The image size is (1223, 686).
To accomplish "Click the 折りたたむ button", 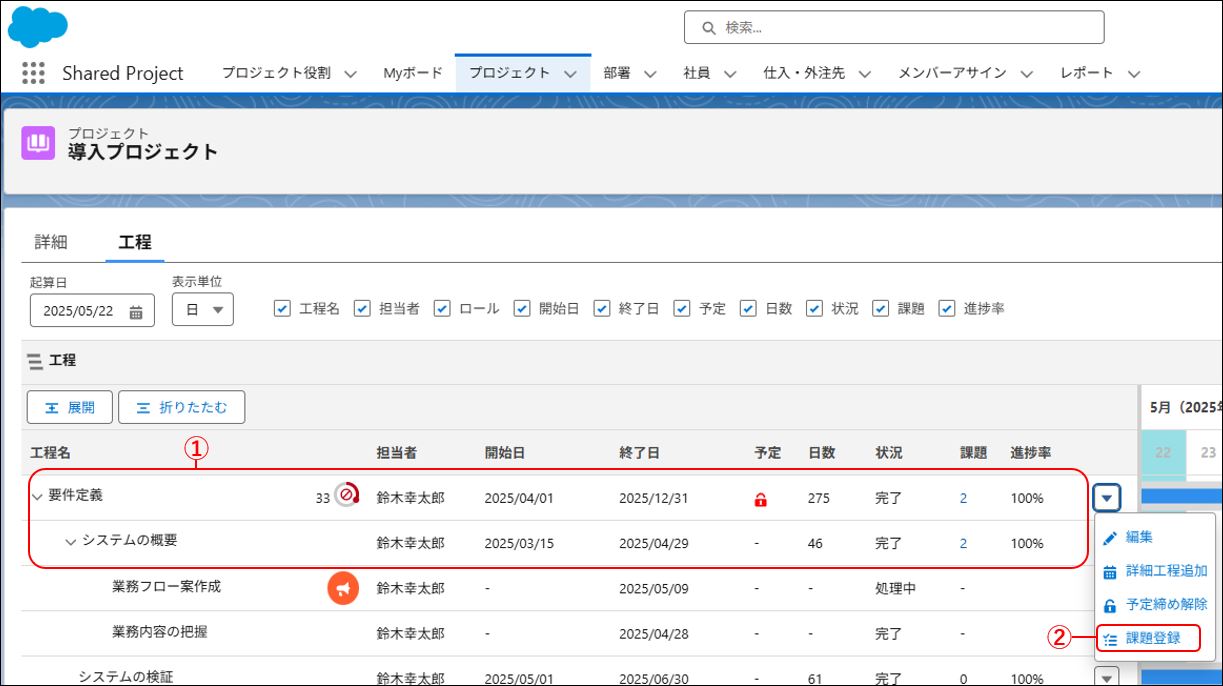I will pyautogui.click(x=181, y=407).
